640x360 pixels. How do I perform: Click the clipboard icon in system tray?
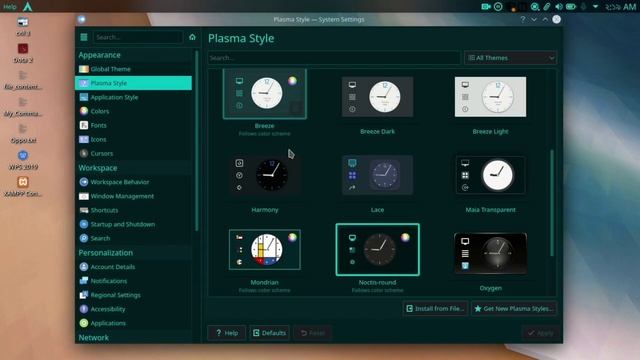[546, 7]
